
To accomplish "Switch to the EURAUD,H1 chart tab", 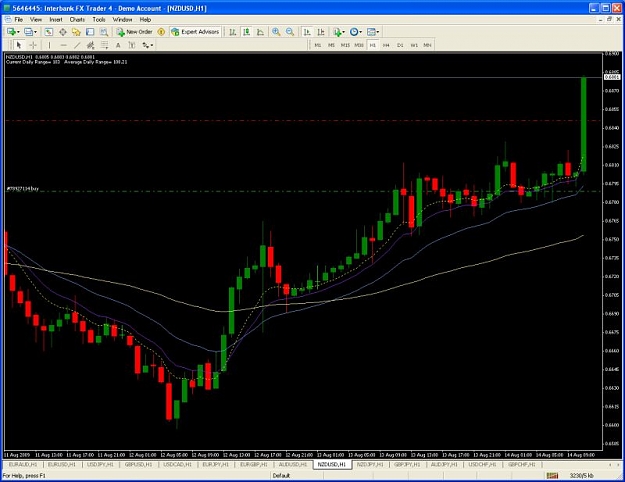I will coord(23,464).
